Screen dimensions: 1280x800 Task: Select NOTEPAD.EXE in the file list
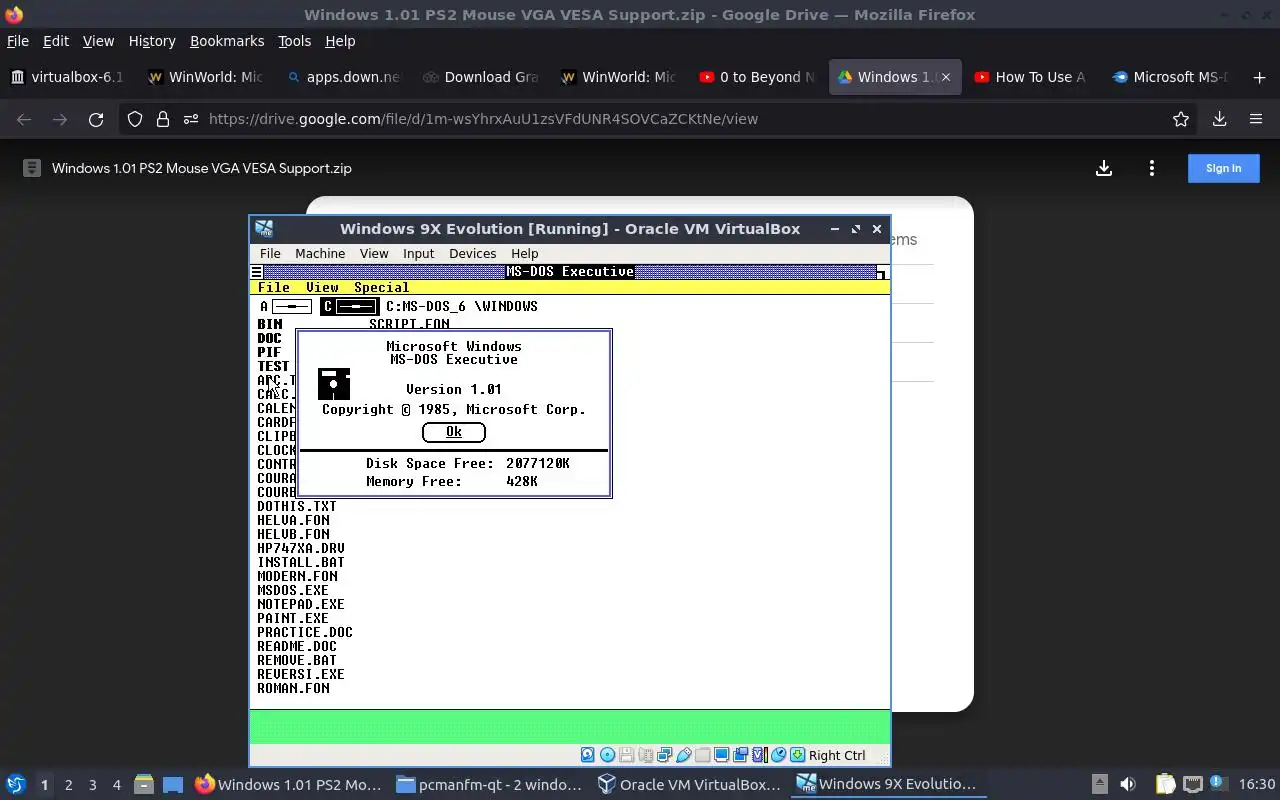300,604
